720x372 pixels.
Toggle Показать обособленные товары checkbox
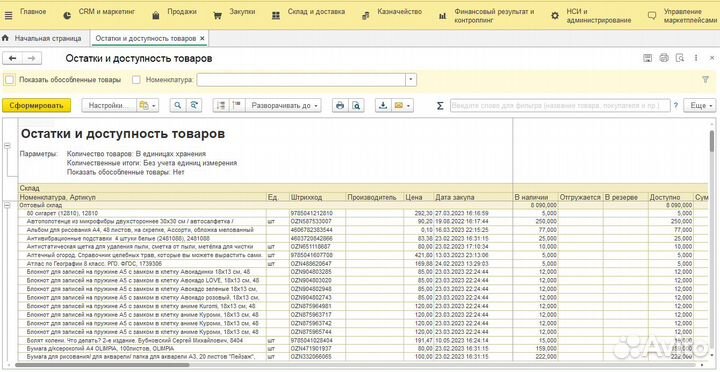point(9,80)
